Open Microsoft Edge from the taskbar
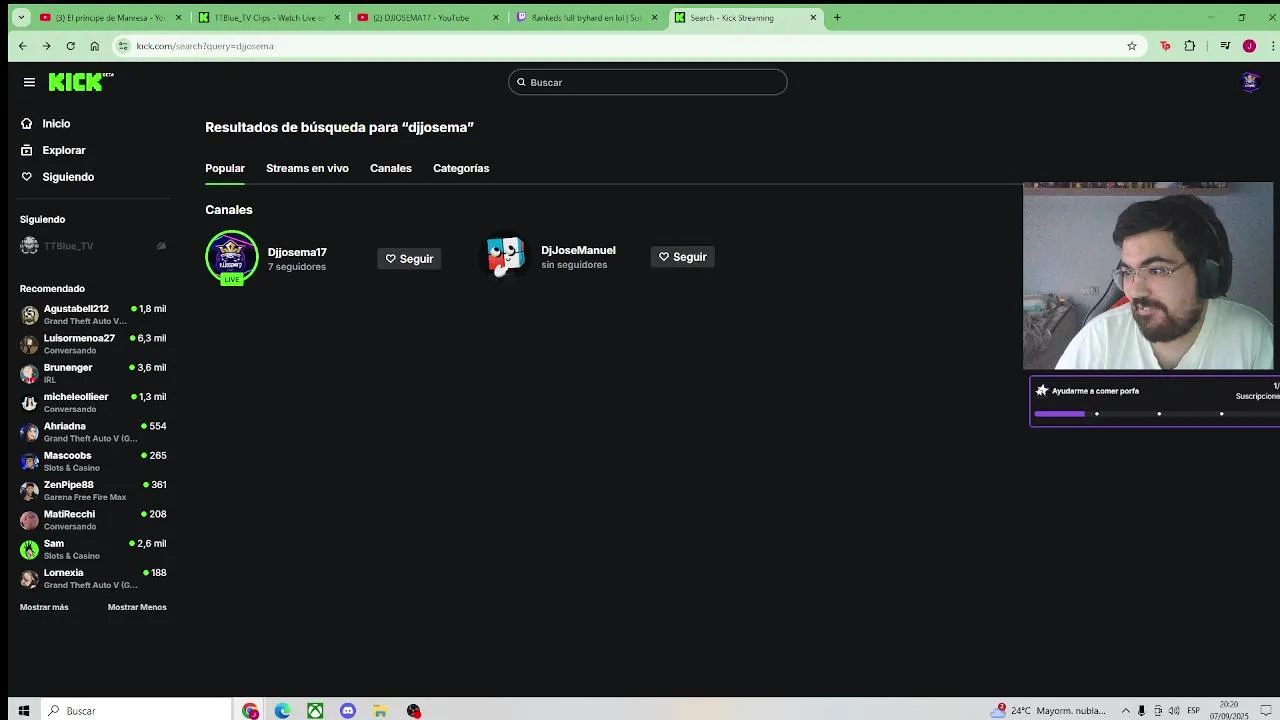The width and height of the screenshot is (1280, 720). [283, 711]
